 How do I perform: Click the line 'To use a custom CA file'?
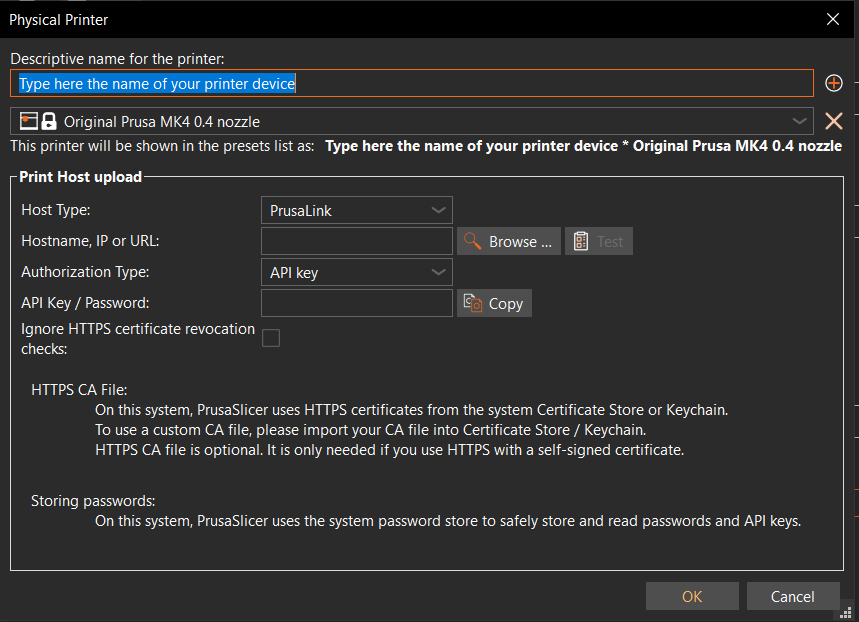click(371, 430)
